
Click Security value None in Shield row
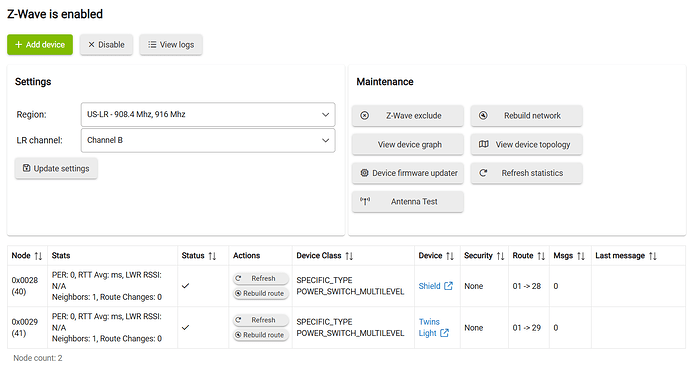click(473, 286)
